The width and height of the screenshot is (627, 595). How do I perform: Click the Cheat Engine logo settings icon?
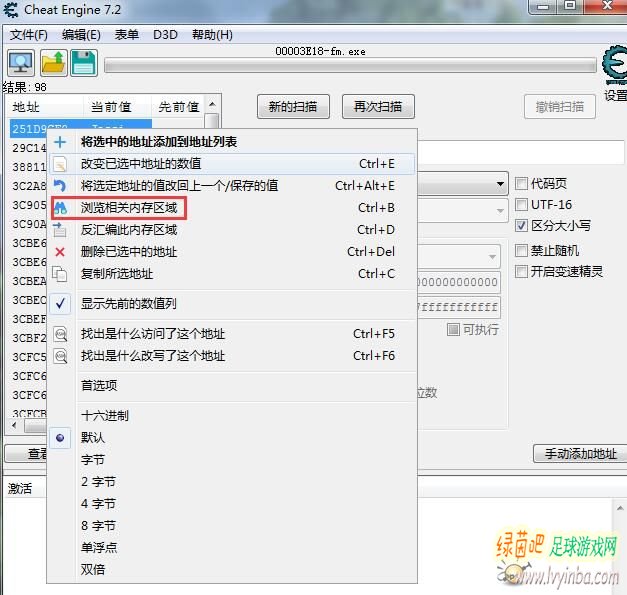coord(615,65)
